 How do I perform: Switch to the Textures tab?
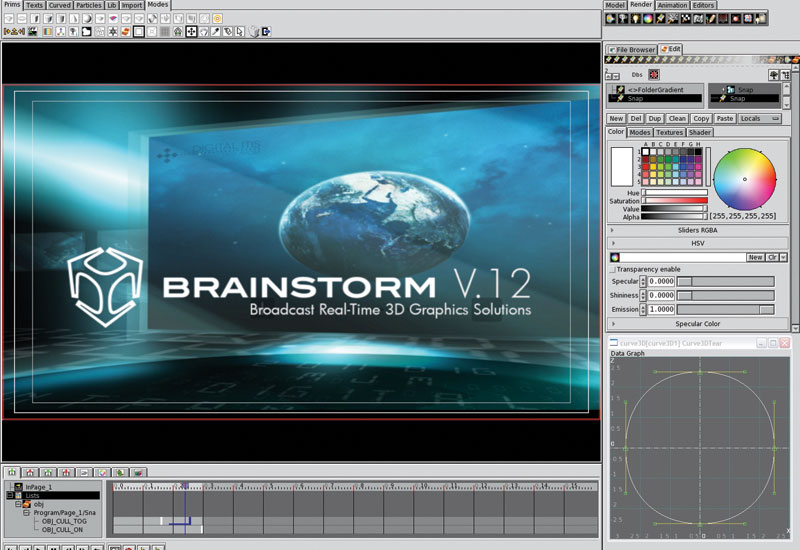click(x=669, y=132)
